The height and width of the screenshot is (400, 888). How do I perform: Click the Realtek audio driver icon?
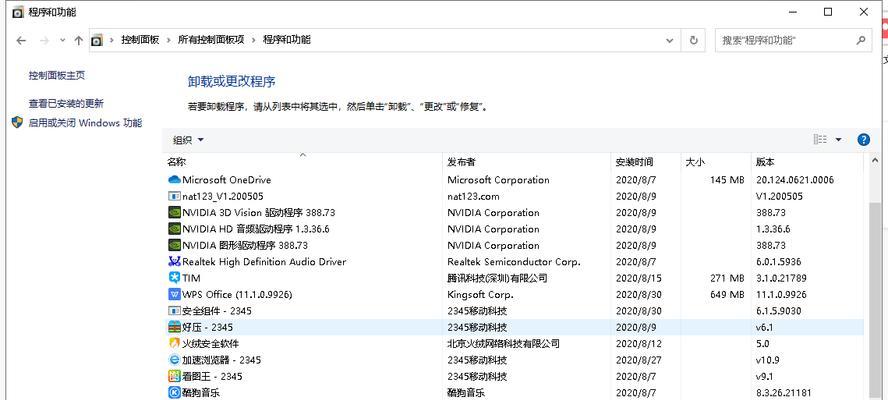coord(174,262)
